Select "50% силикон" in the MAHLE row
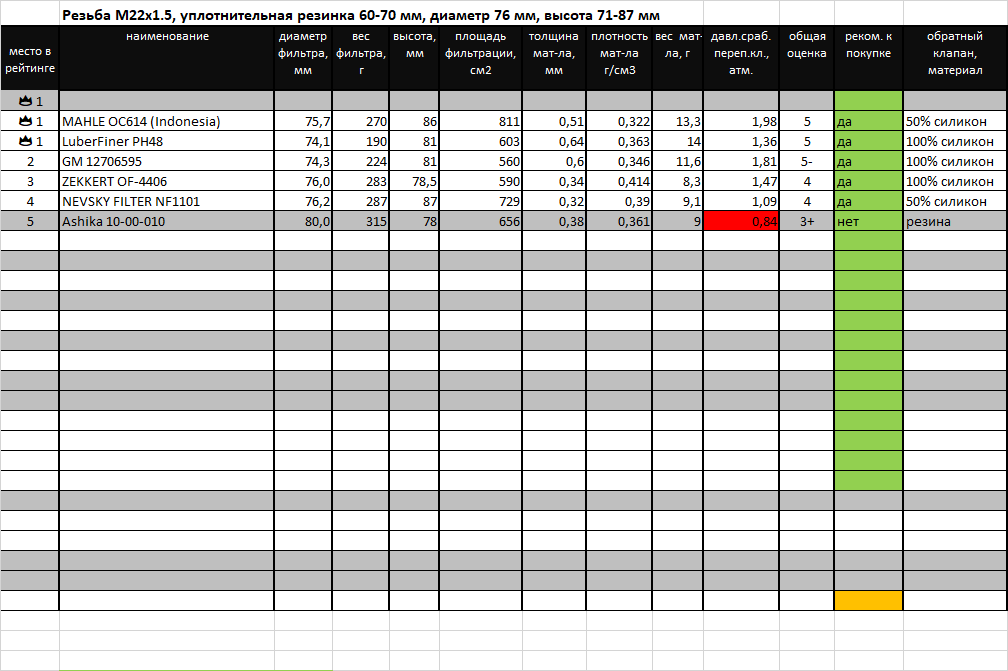 tap(955, 121)
